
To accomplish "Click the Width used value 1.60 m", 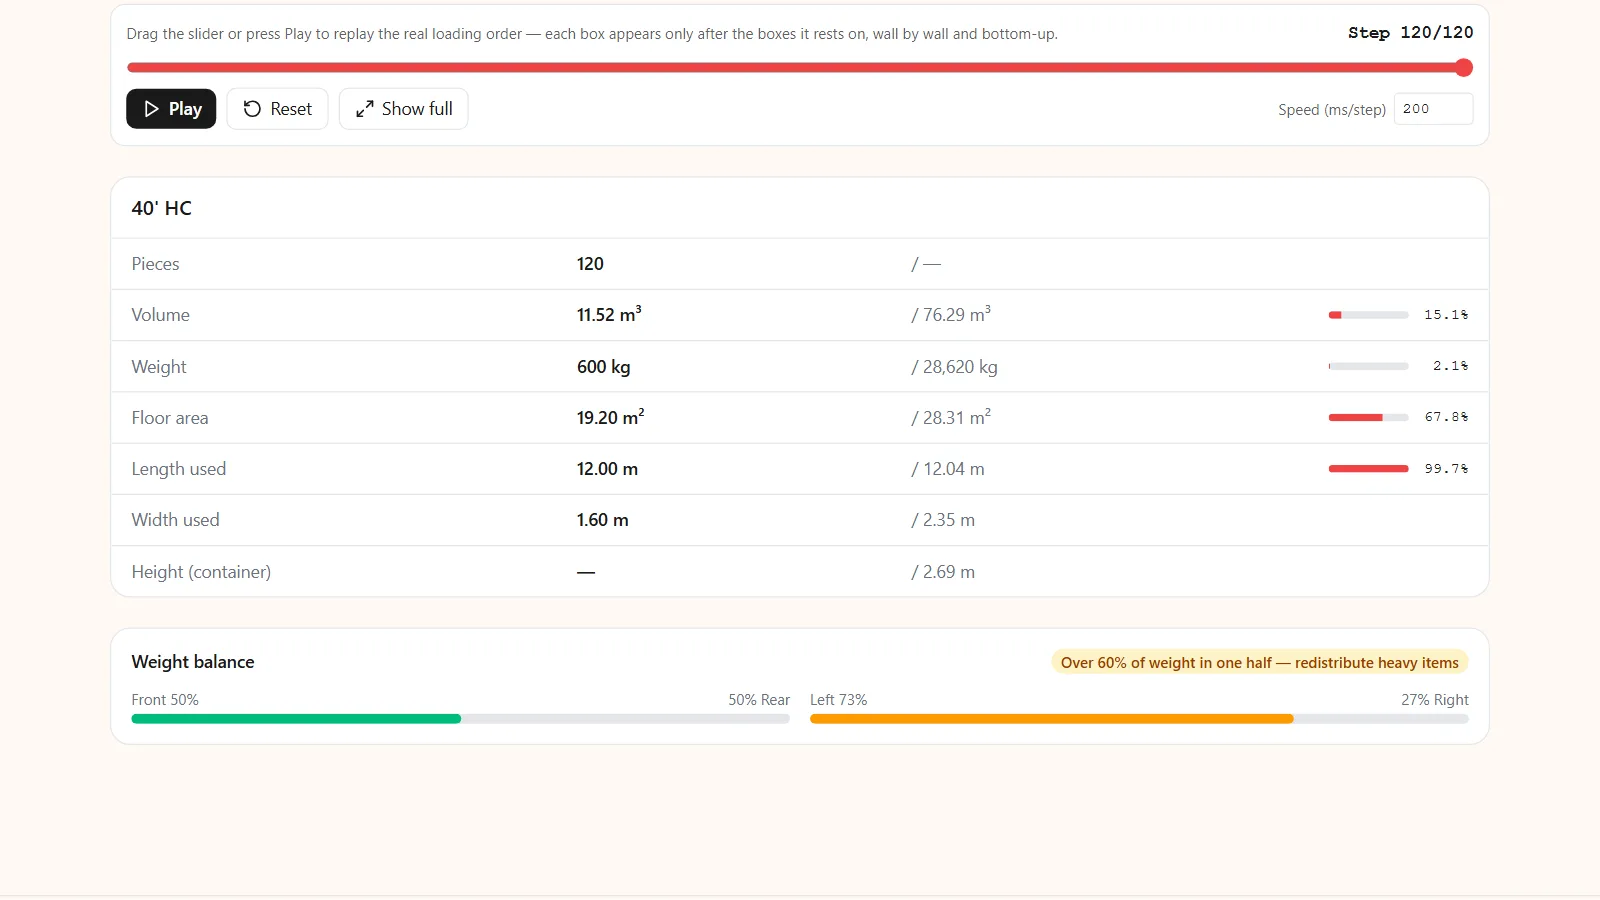I will [x=602, y=520].
